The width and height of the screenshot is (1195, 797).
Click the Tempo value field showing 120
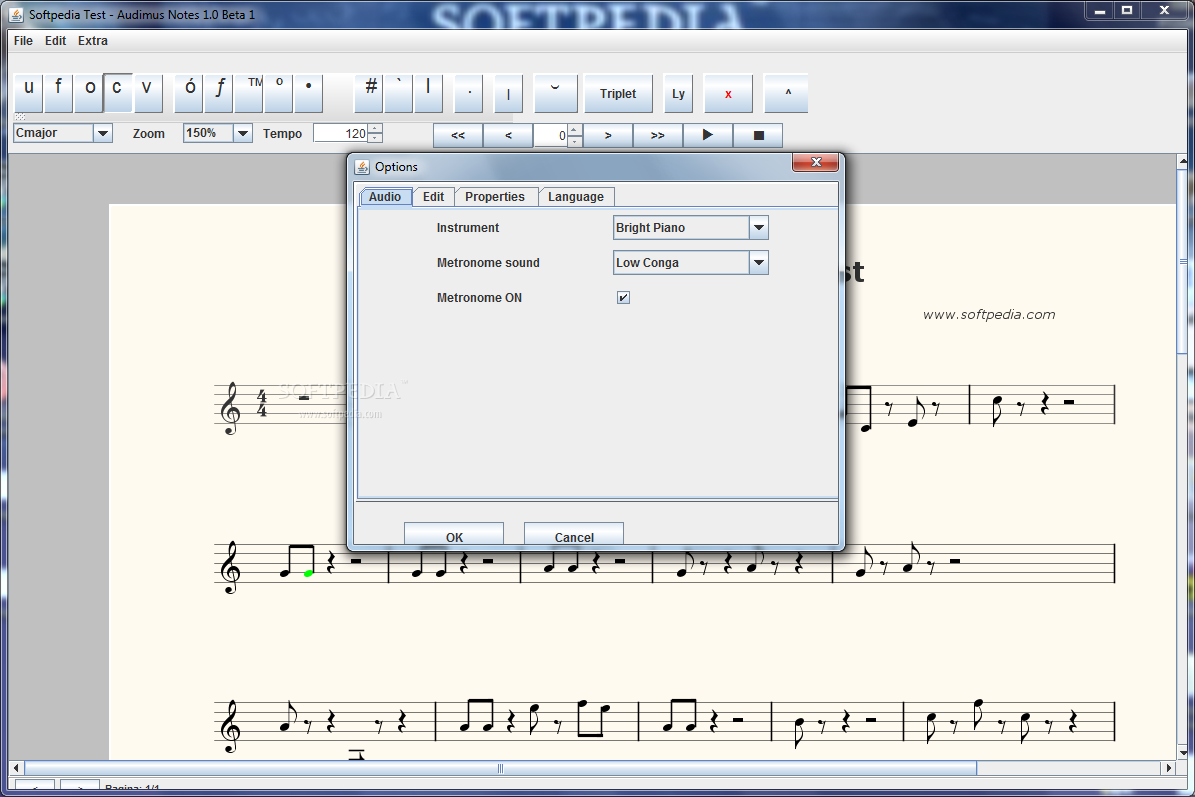click(341, 133)
